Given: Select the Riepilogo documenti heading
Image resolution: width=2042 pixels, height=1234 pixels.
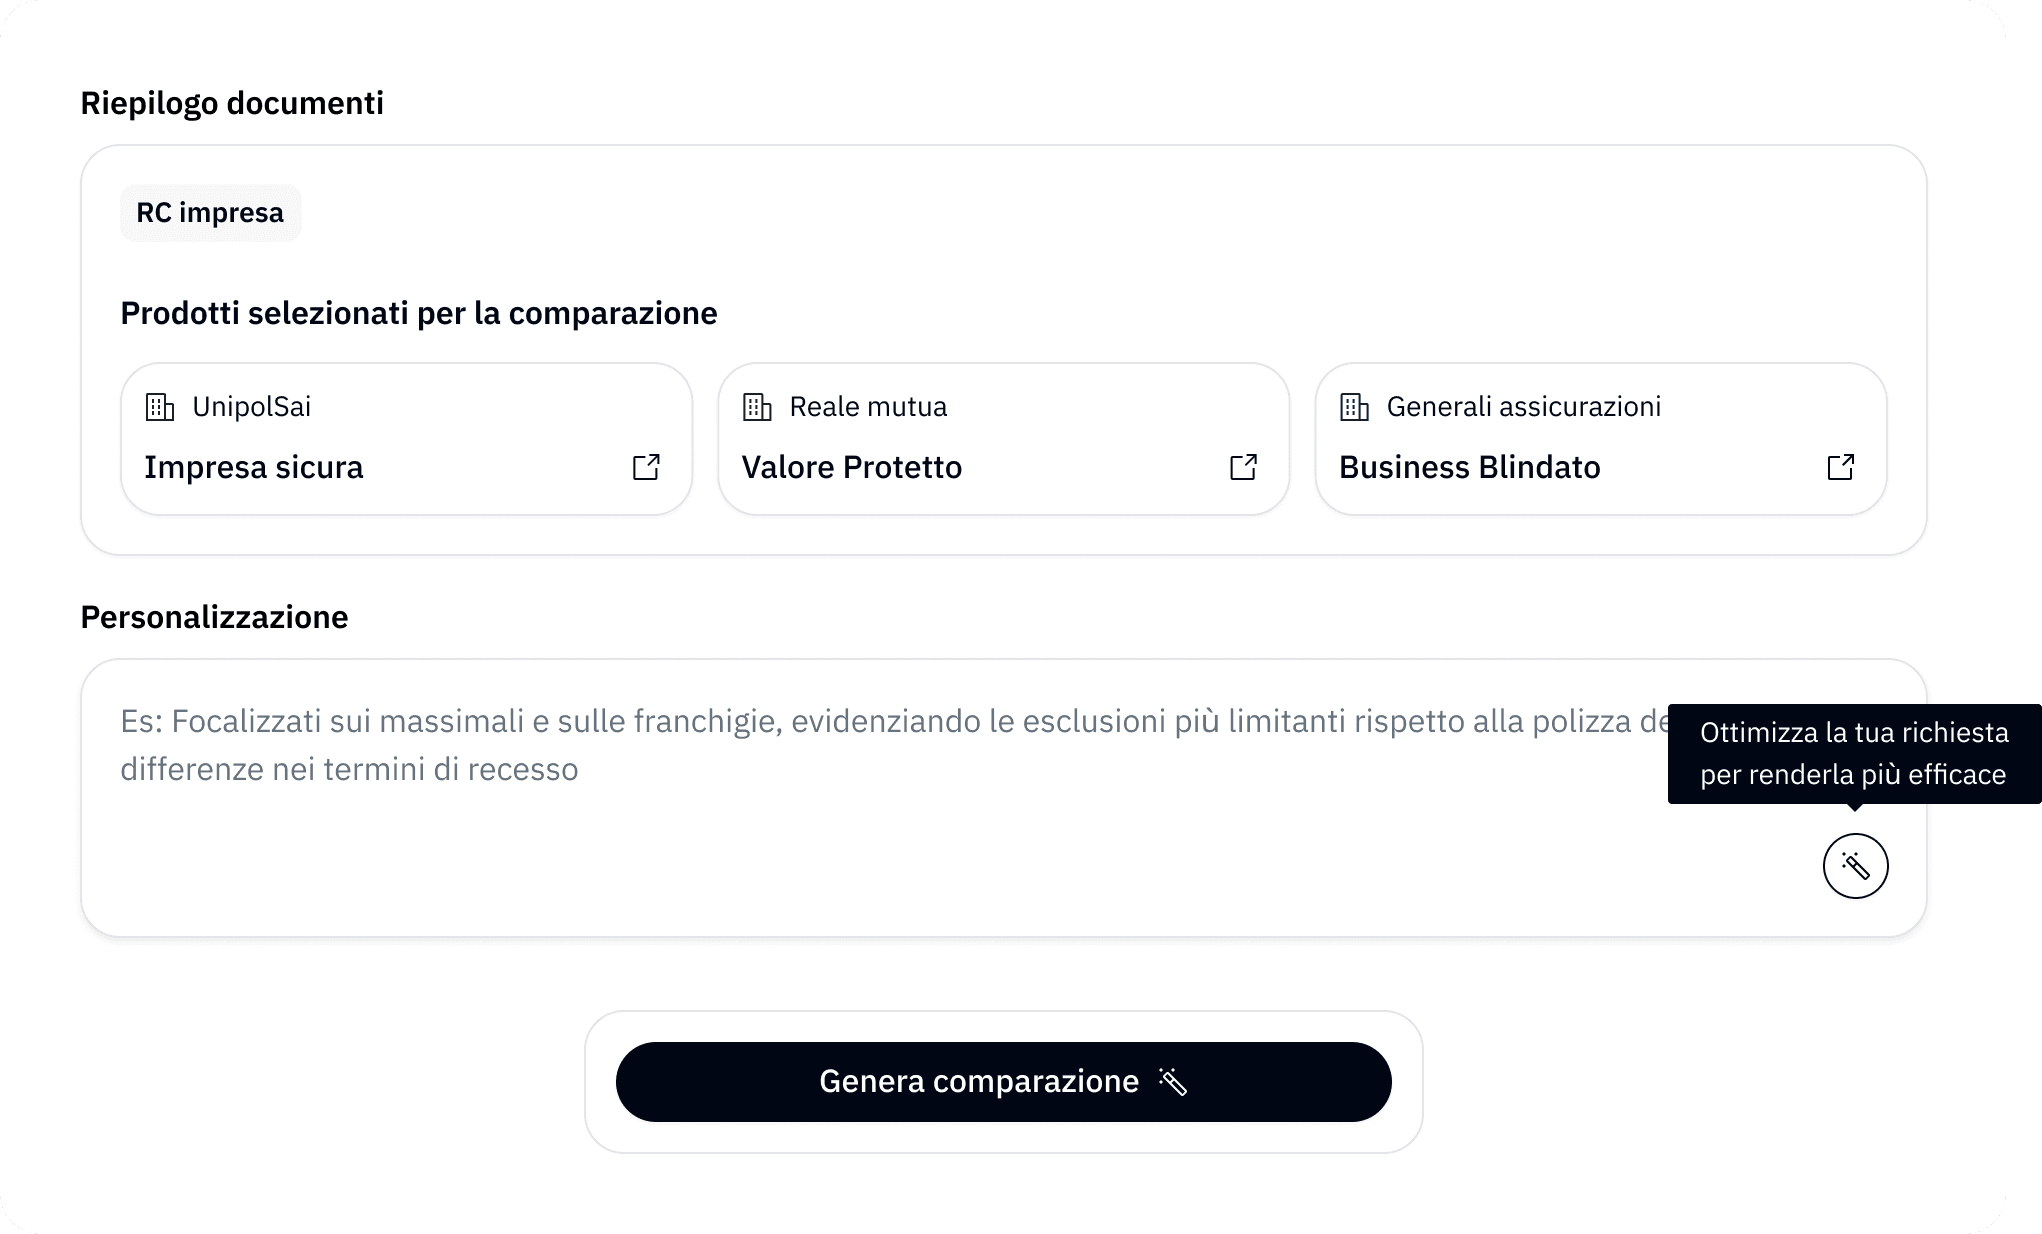Looking at the screenshot, I should (232, 102).
